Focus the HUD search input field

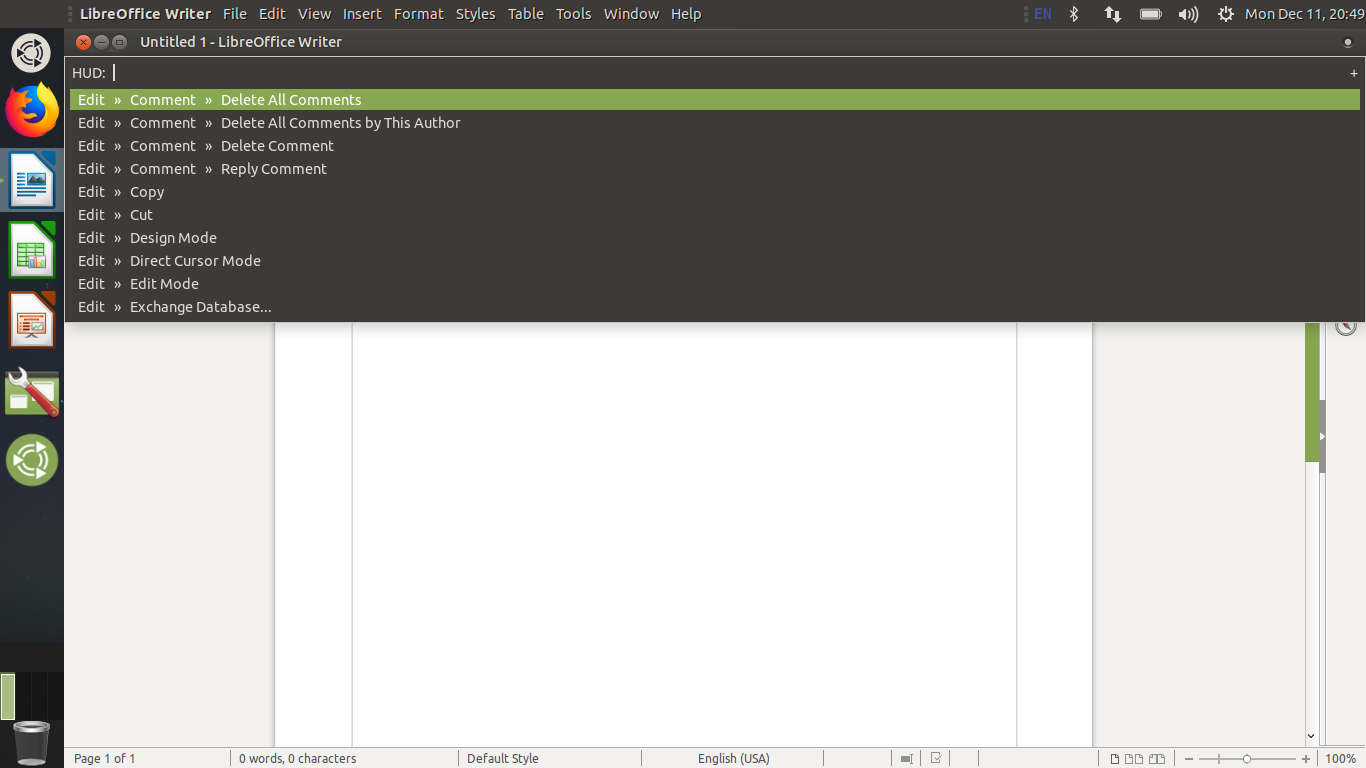coord(726,72)
